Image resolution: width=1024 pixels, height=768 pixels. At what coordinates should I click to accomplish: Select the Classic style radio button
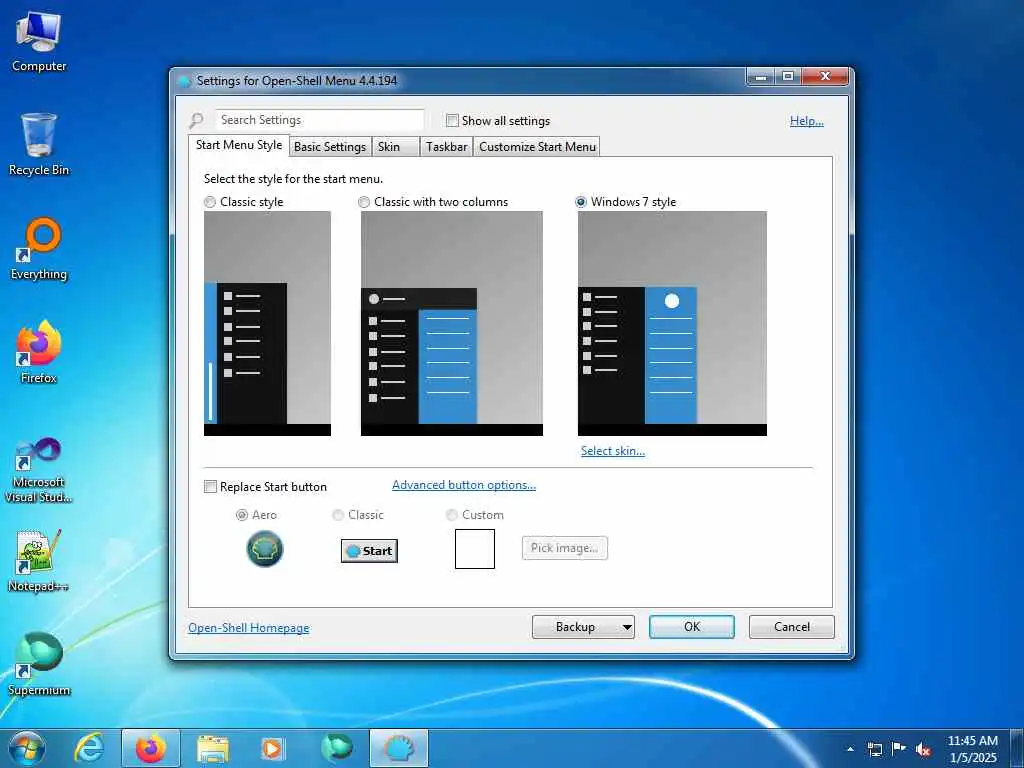click(x=210, y=202)
